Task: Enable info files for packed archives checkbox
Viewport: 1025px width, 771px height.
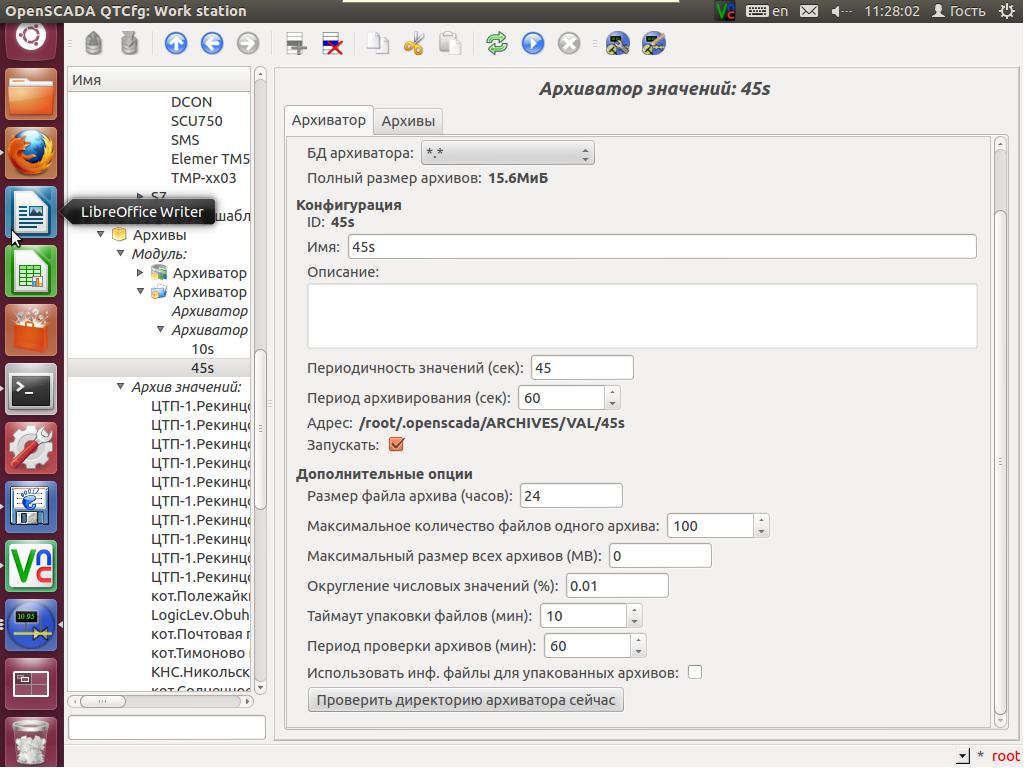Action: click(695, 673)
